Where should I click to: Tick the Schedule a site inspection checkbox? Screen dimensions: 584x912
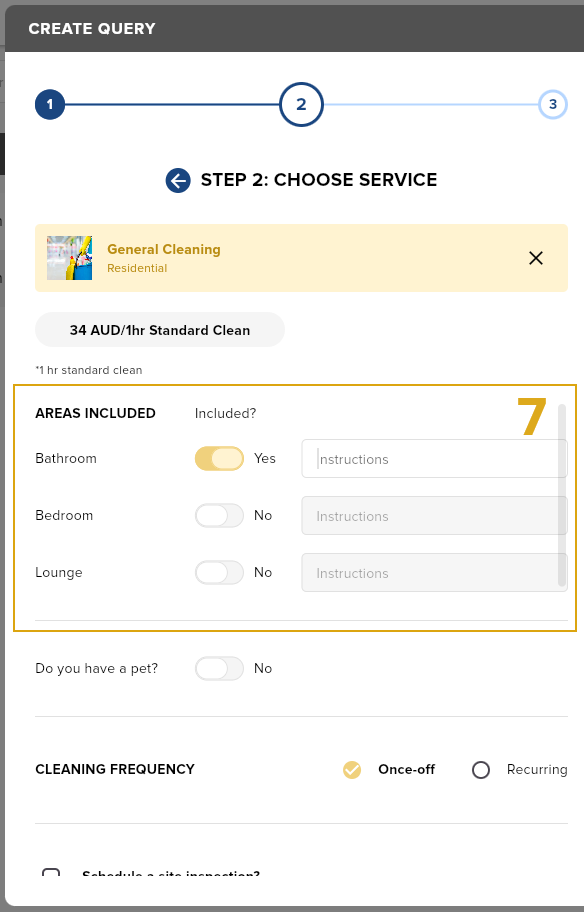(x=51, y=874)
